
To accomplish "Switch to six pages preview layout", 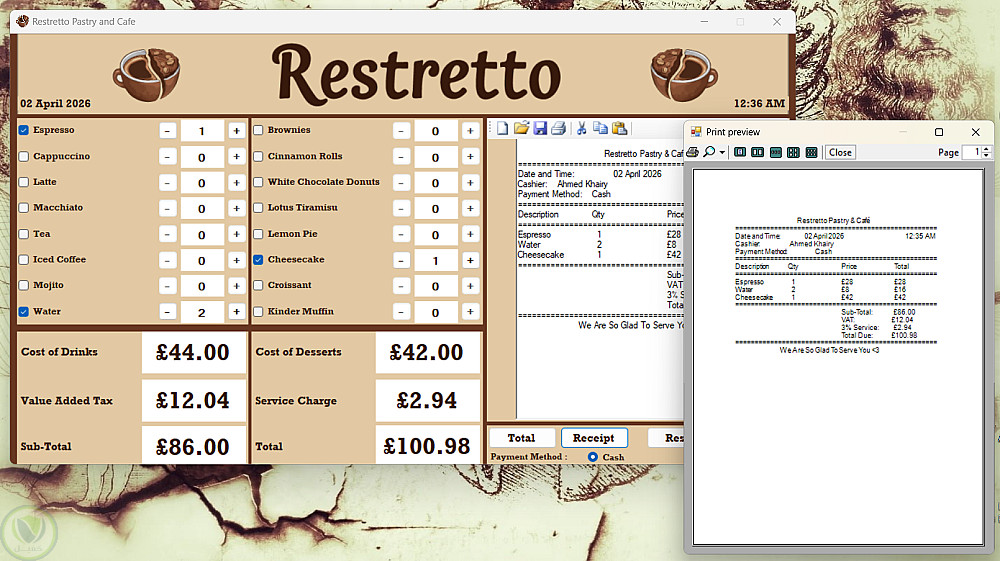I will 811,152.
